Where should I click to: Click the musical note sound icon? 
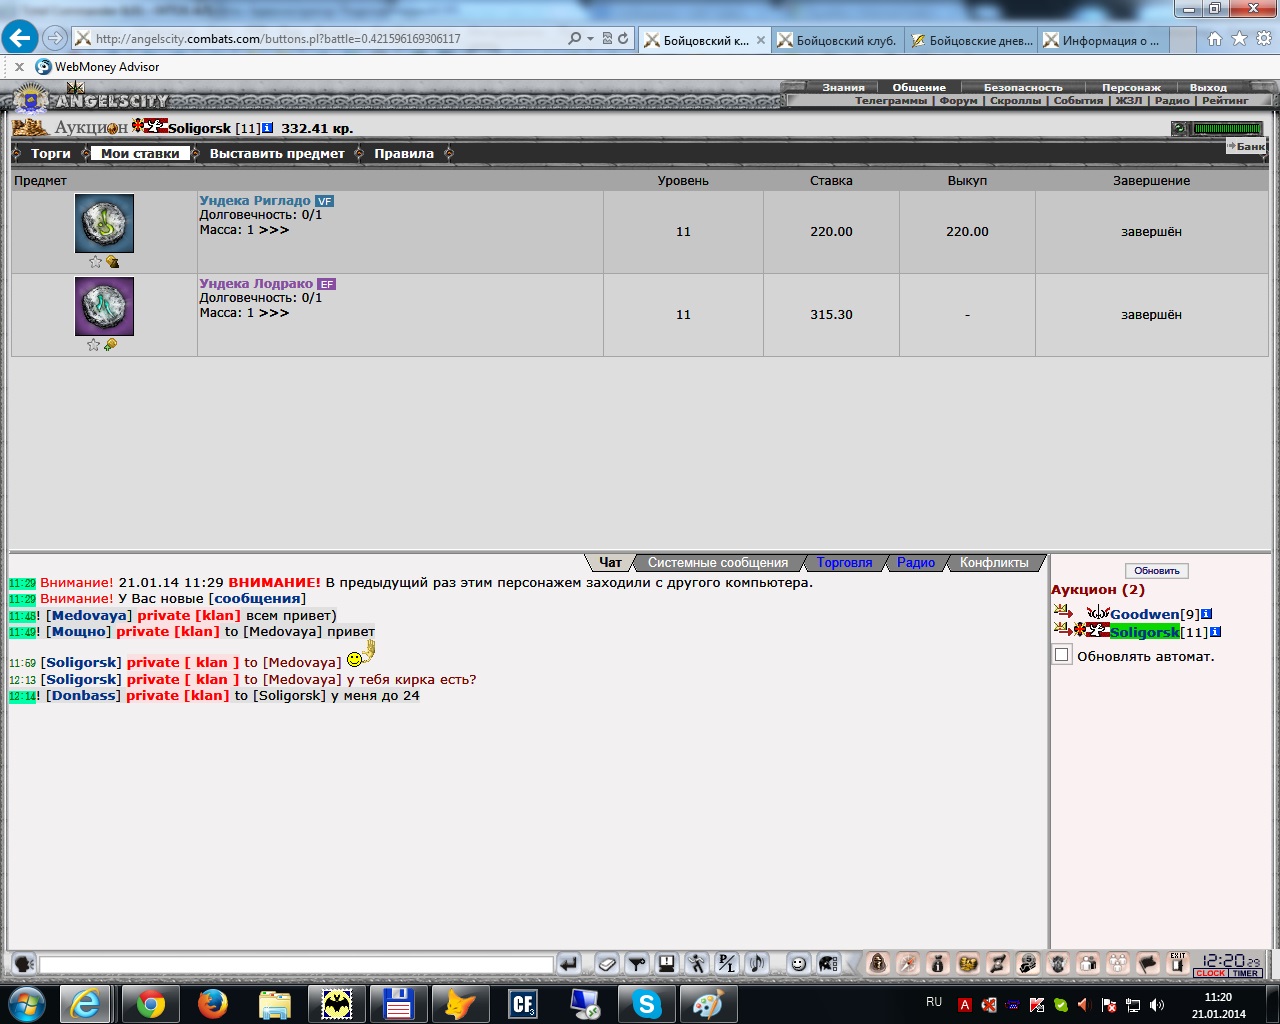pyautogui.click(x=757, y=964)
